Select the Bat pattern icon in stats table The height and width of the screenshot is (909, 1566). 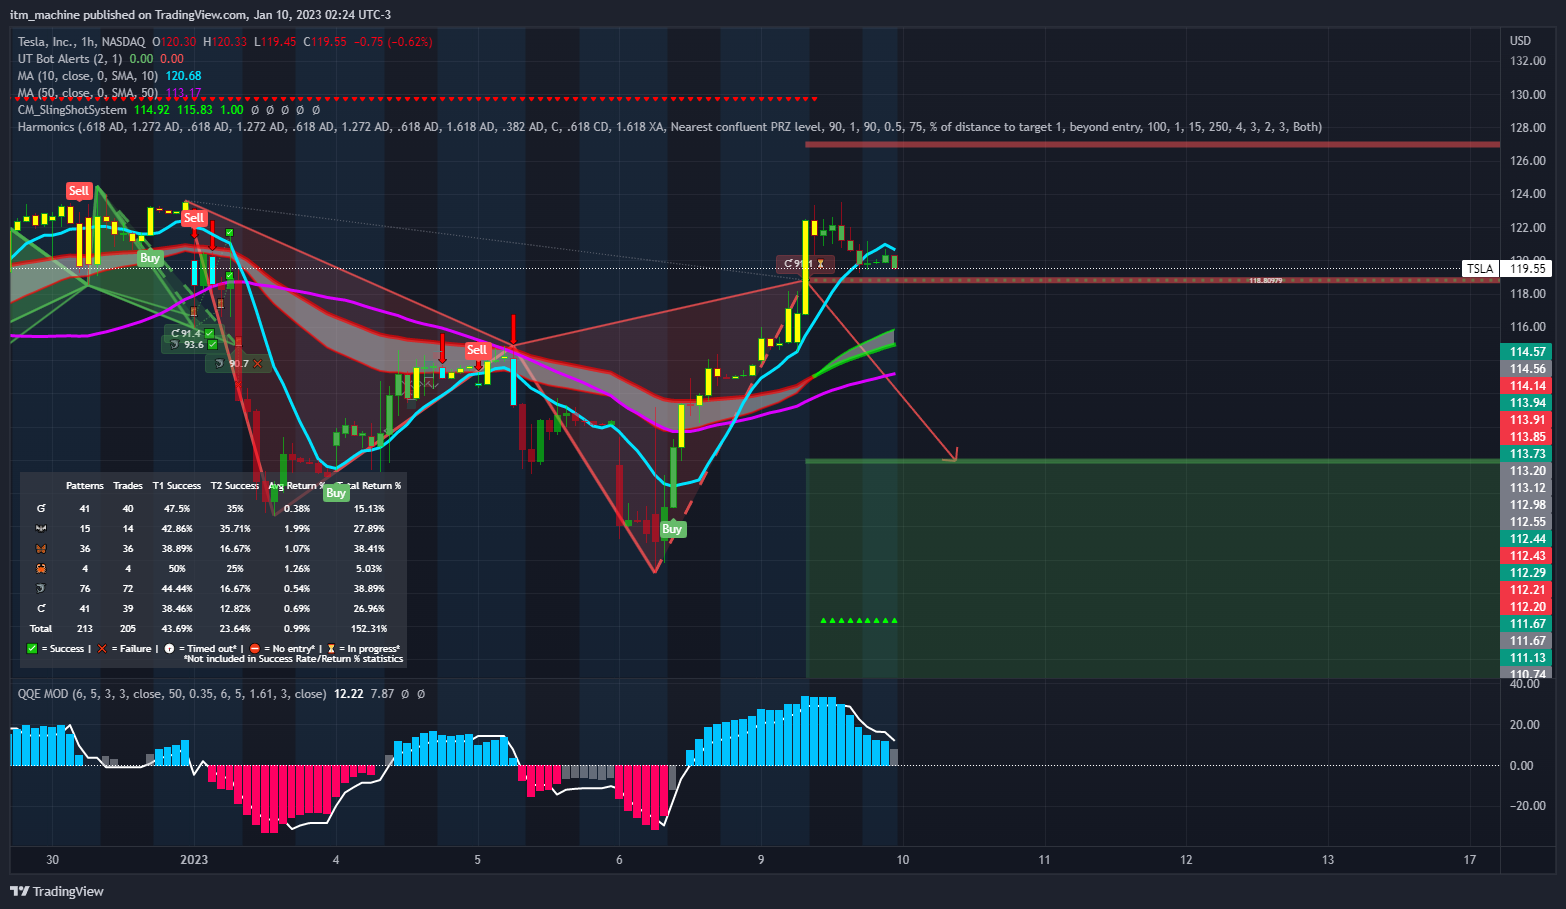click(x=41, y=528)
